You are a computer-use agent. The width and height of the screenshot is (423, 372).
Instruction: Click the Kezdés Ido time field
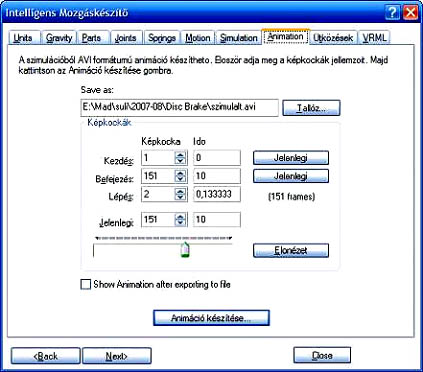217,158
